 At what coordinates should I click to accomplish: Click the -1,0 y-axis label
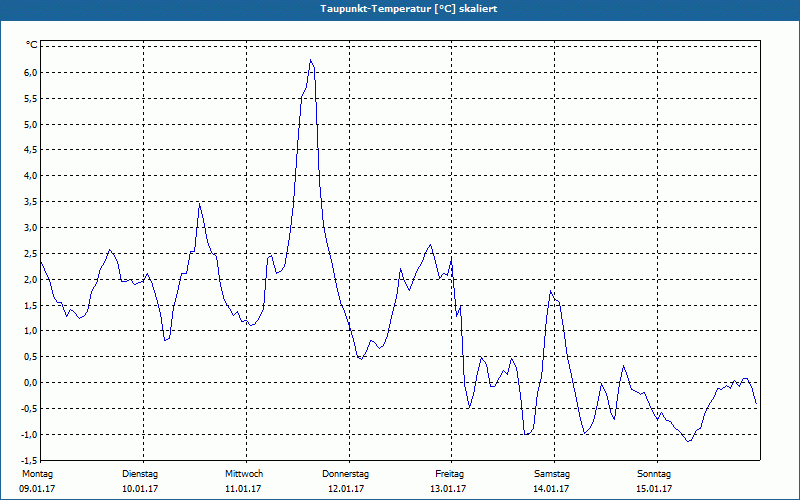click(x=30, y=435)
